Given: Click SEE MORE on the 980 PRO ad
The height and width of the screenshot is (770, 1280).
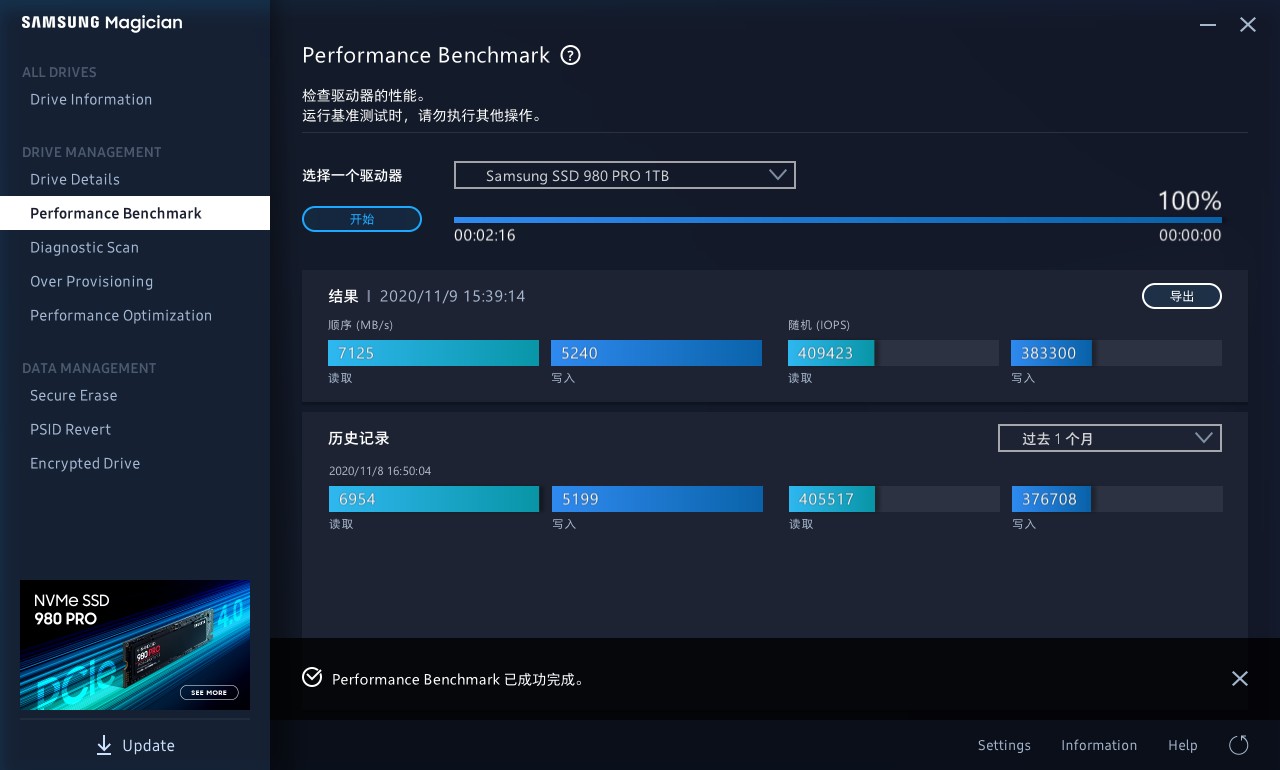Looking at the screenshot, I should click(x=209, y=692).
